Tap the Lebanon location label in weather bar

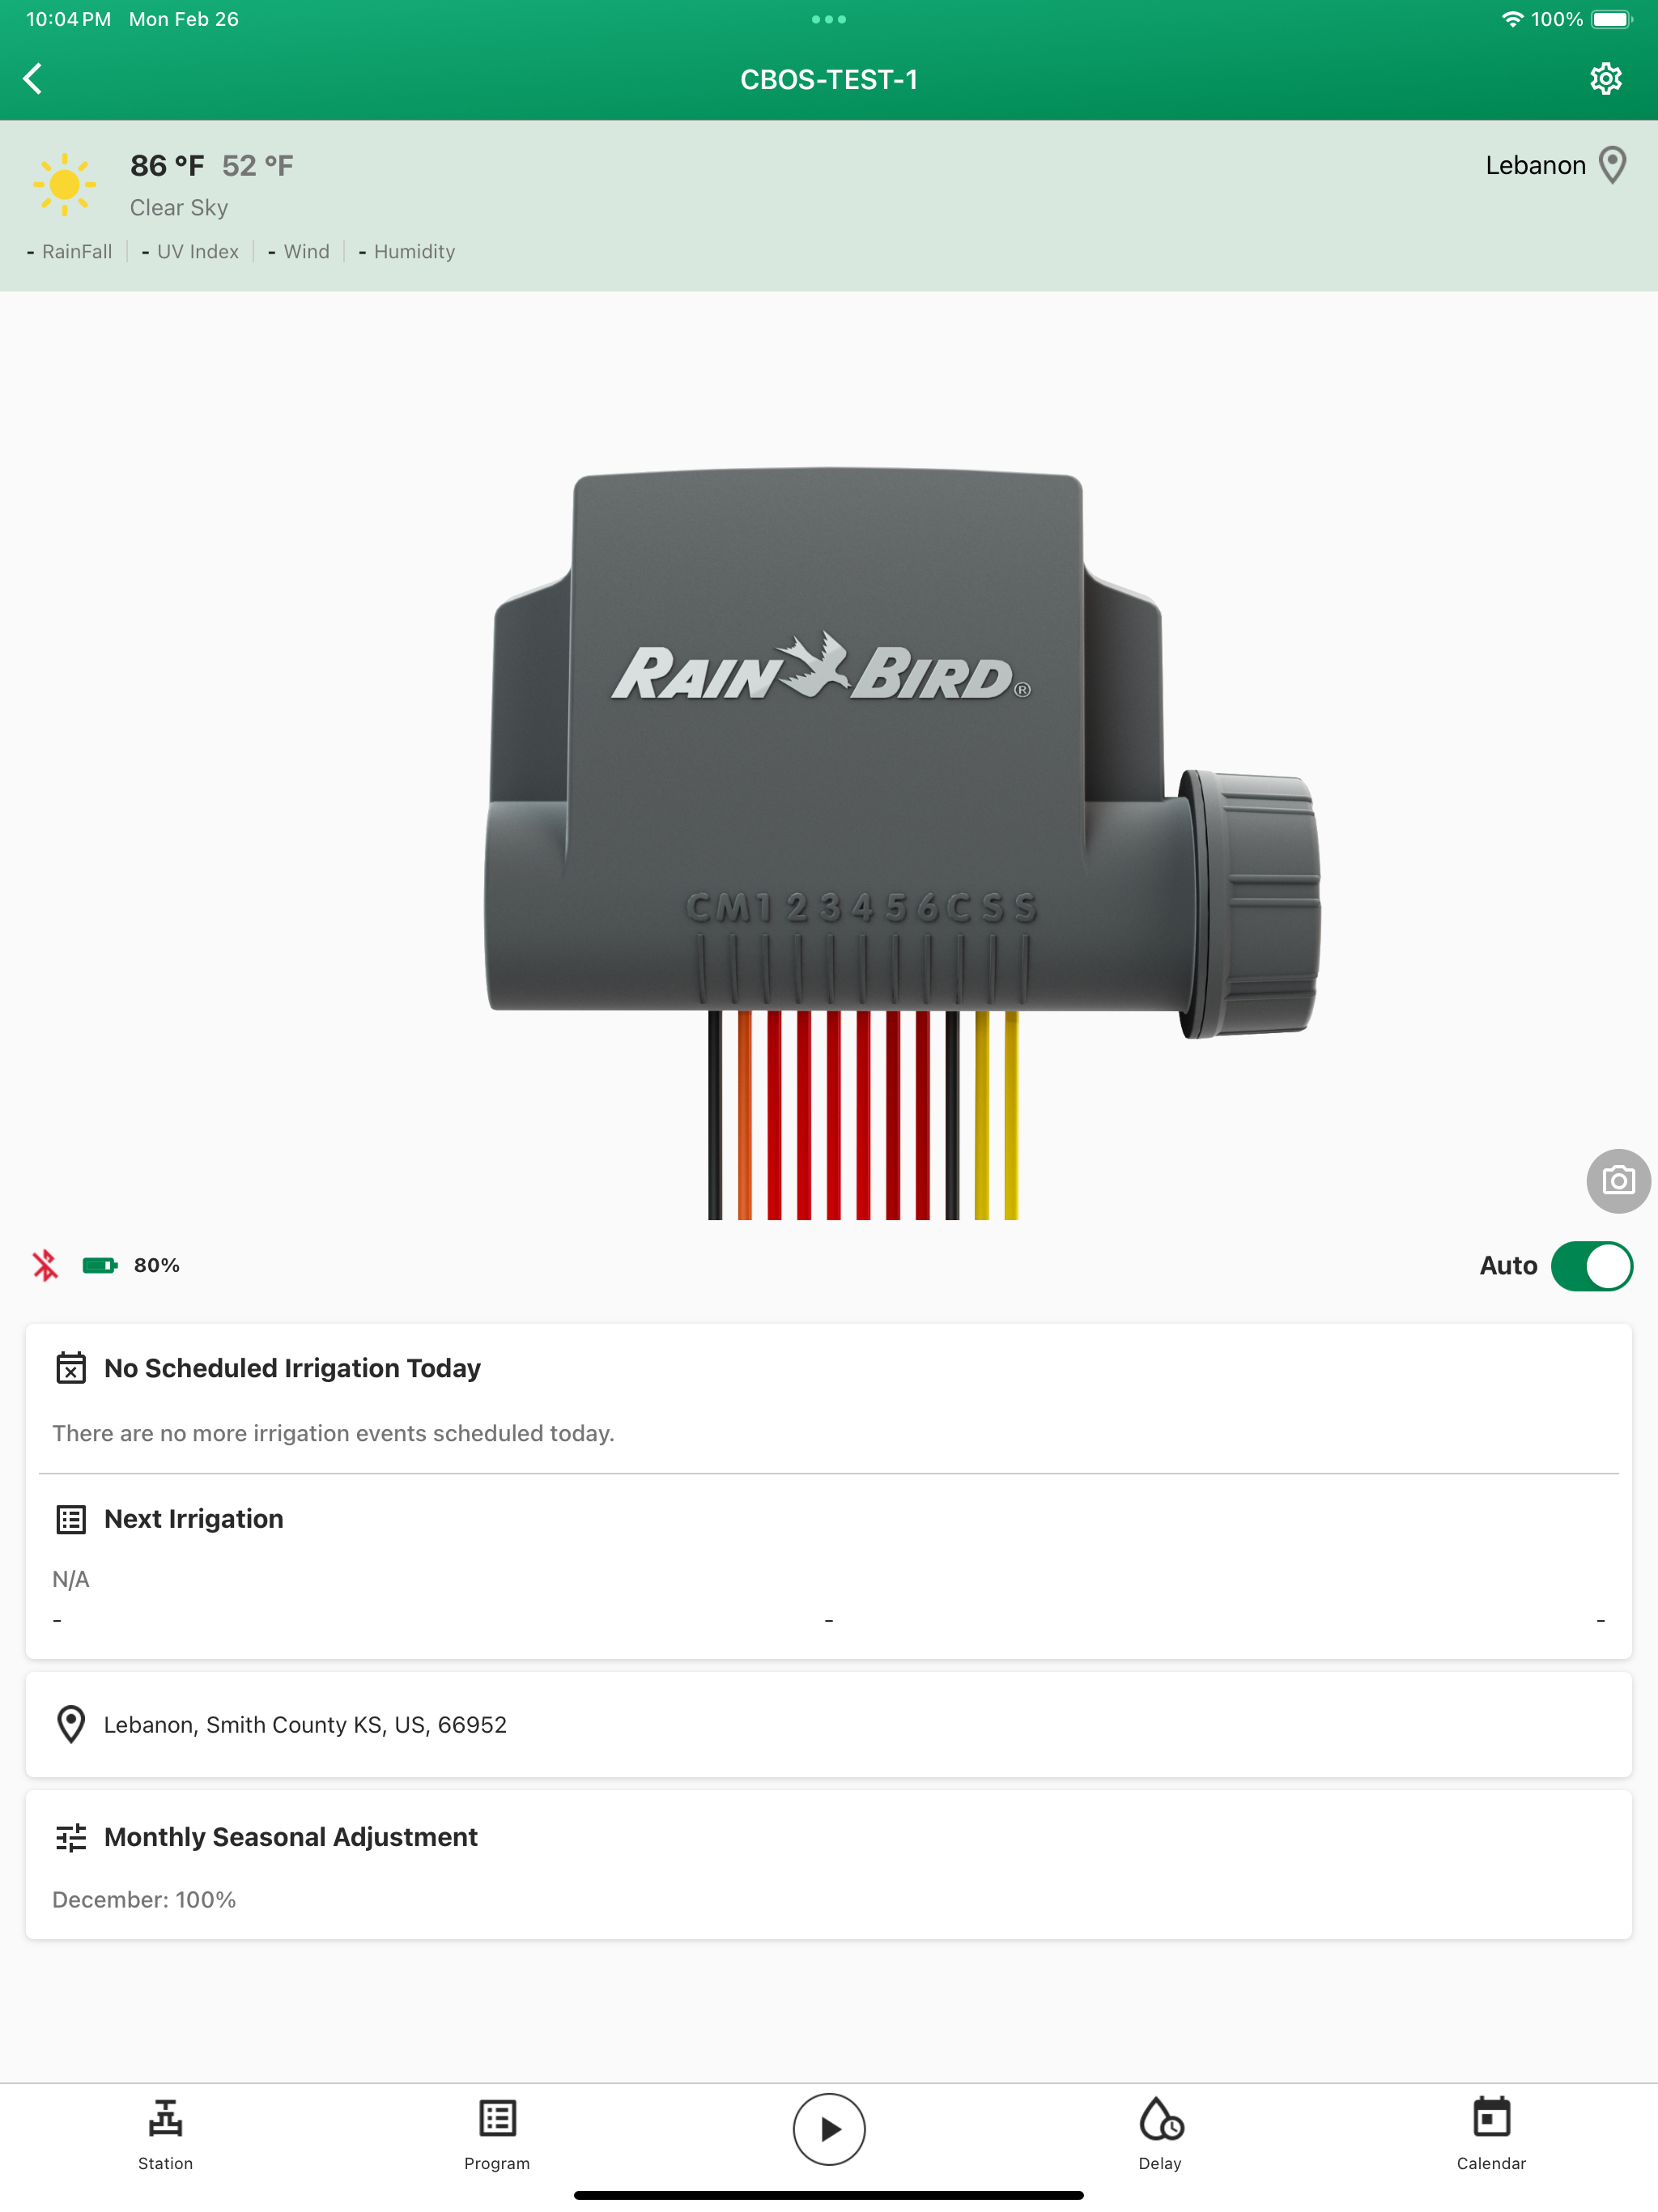click(1534, 165)
